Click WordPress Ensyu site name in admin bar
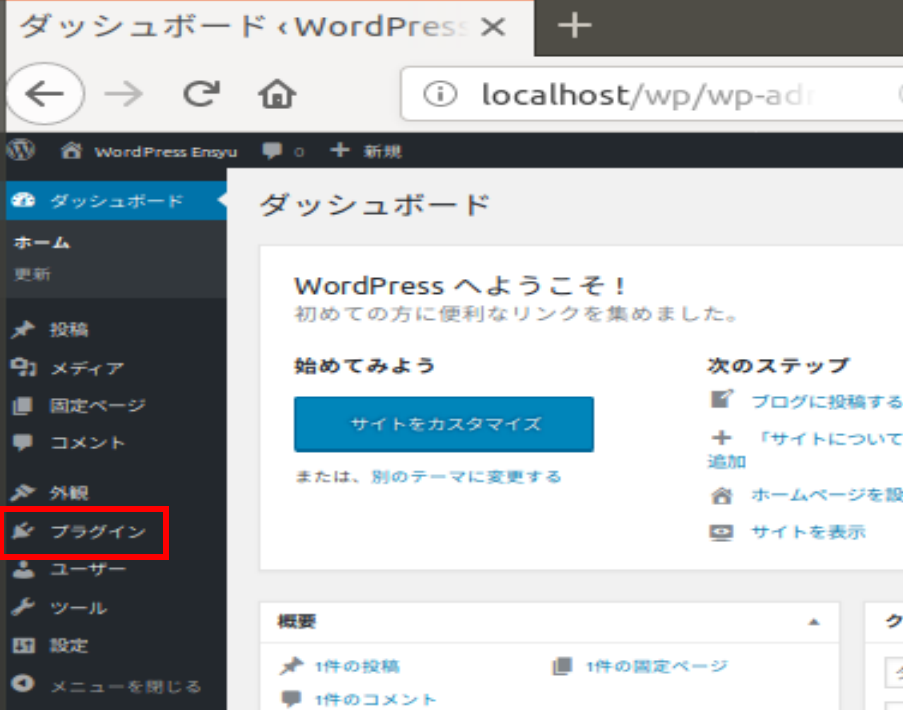The width and height of the screenshot is (903, 710). (166, 151)
